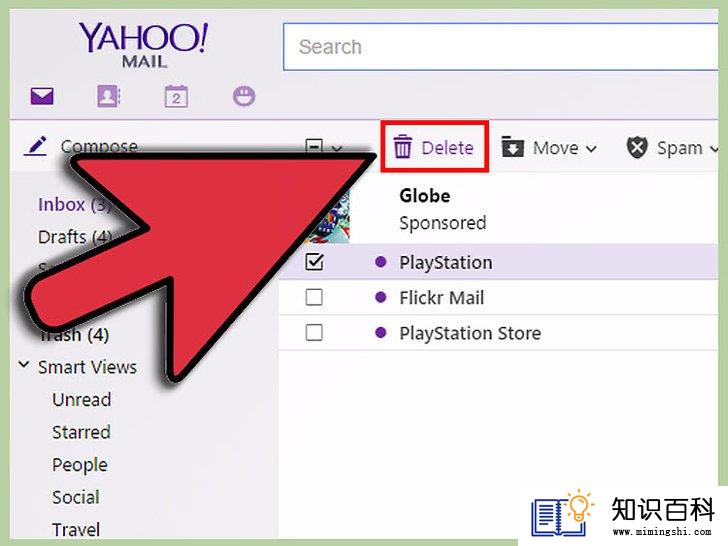This screenshot has width=728, height=546.
Task: Click the unread dot beside PlayStation
Action: coord(381,262)
